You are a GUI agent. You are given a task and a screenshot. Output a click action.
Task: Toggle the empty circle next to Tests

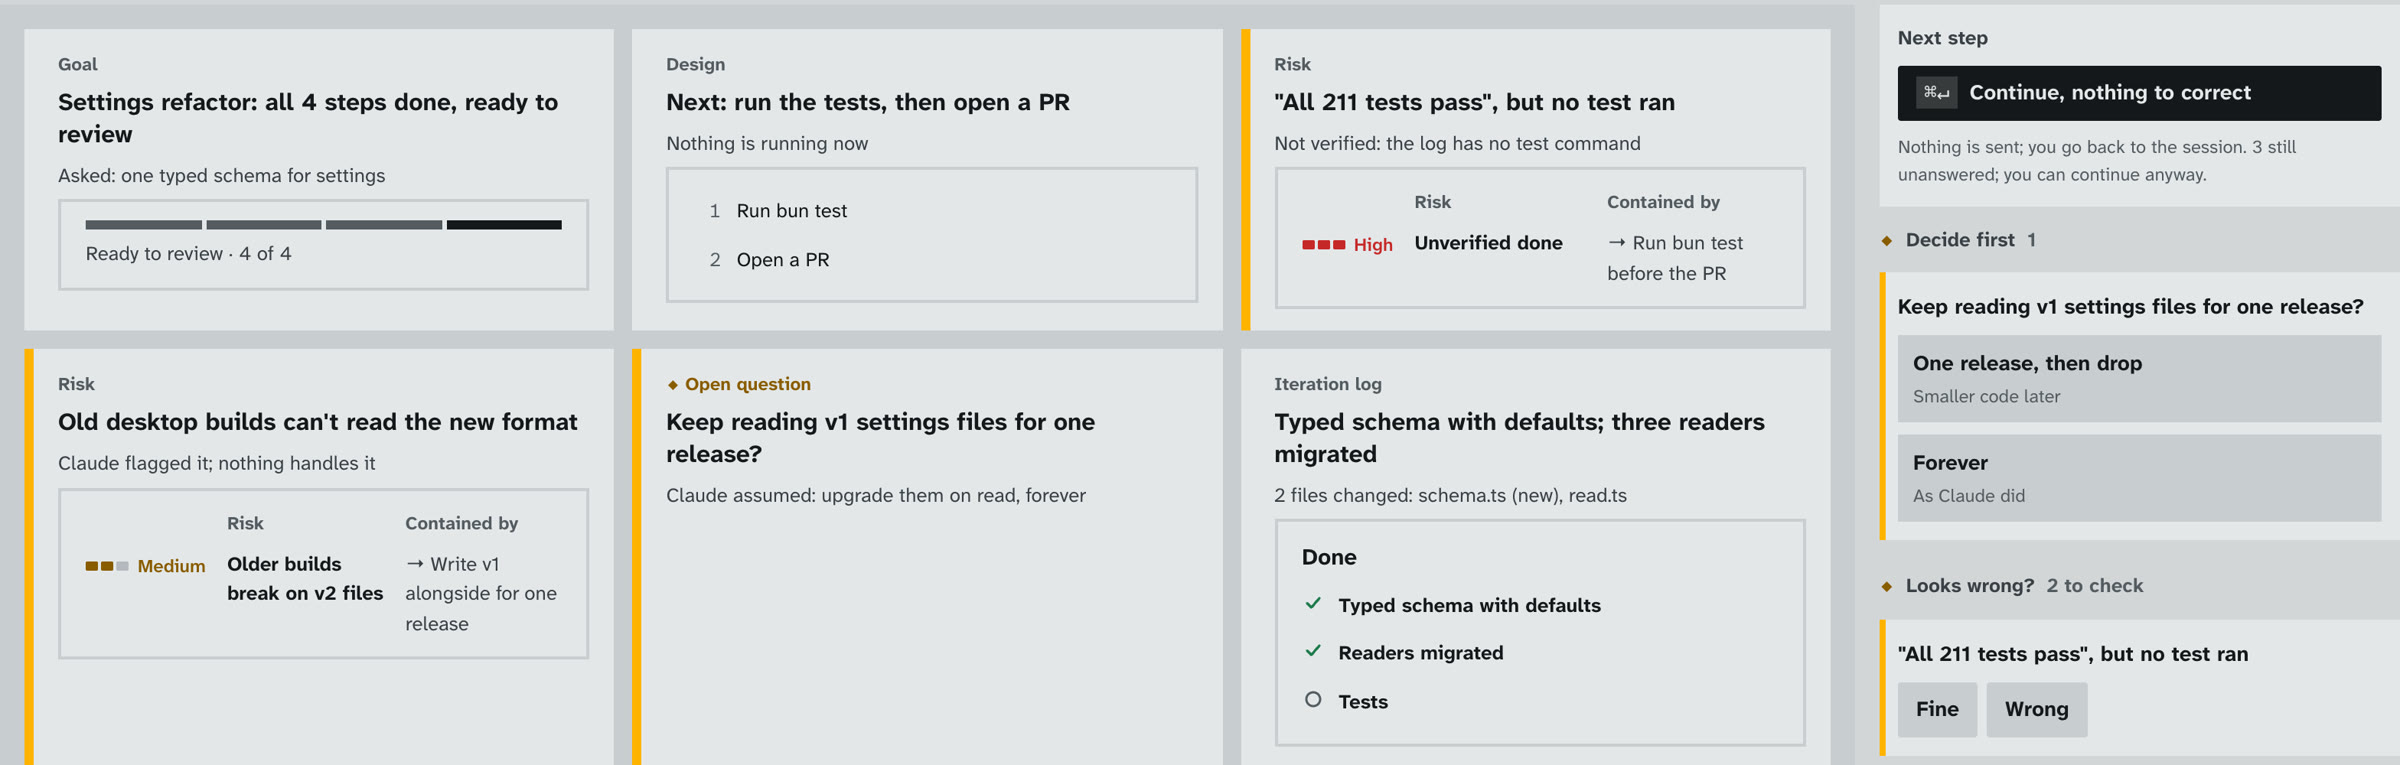1313,700
